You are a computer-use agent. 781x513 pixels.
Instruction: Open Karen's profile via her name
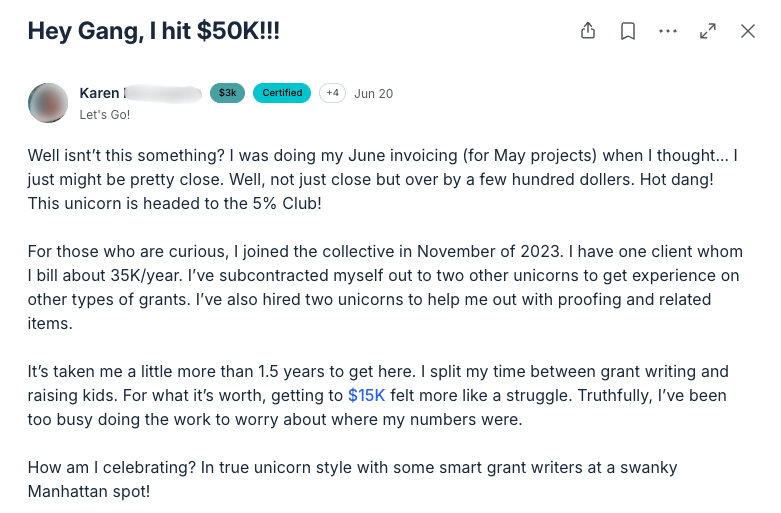coord(101,93)
